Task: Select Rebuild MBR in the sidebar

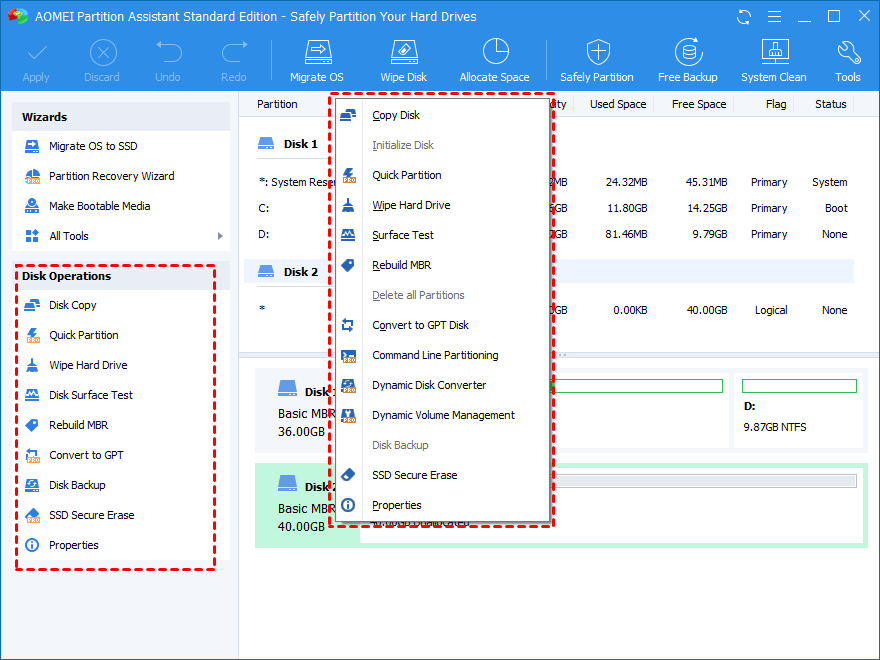Action: (78, 425)
